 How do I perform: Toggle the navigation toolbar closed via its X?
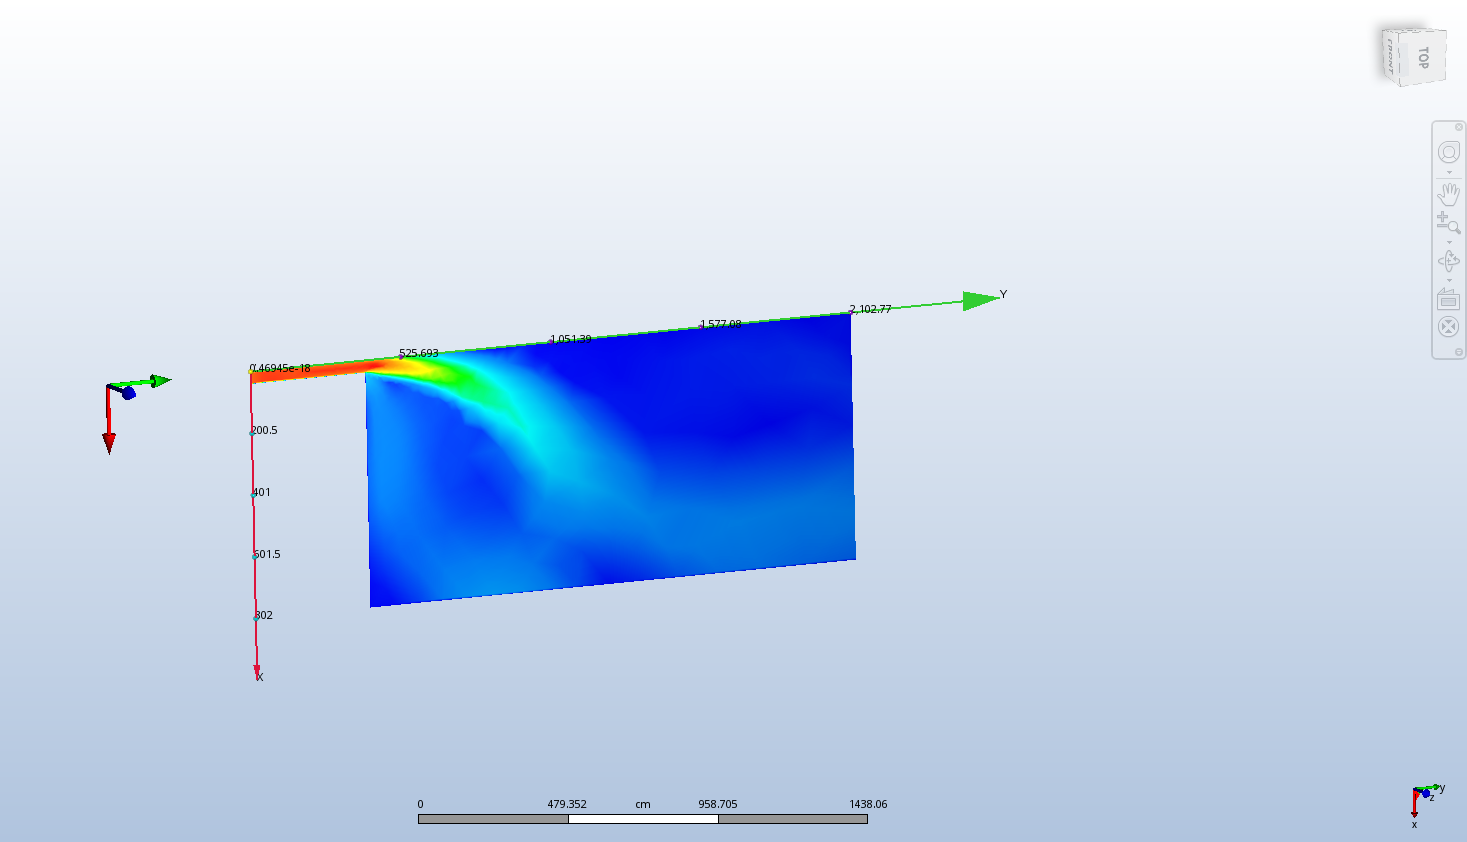pos(1459,126)
